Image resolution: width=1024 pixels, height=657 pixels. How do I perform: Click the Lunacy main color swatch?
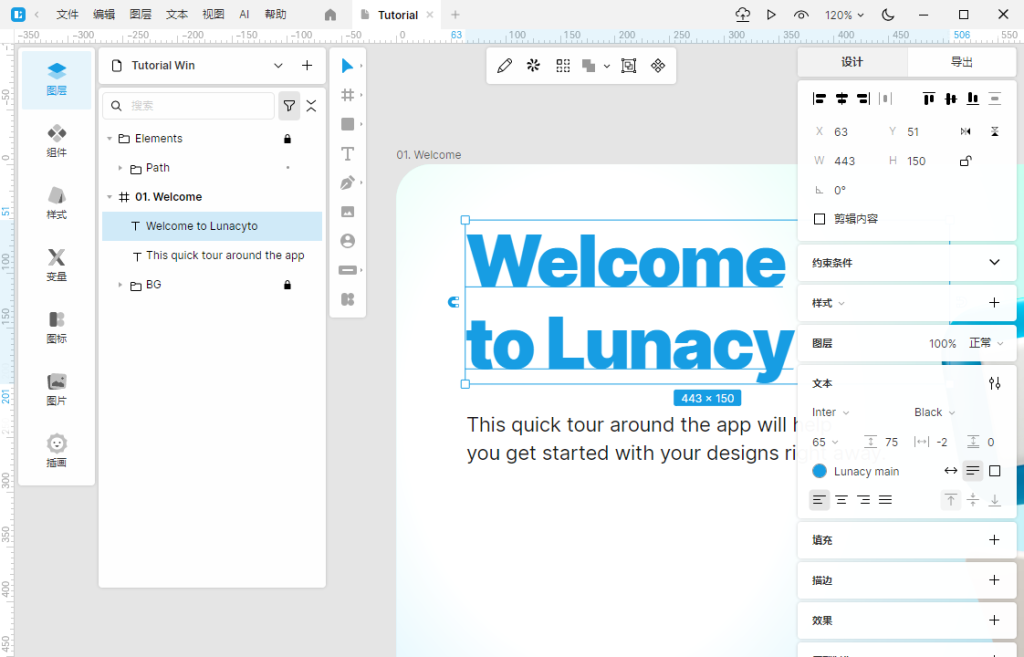click(x=820, y=471)
